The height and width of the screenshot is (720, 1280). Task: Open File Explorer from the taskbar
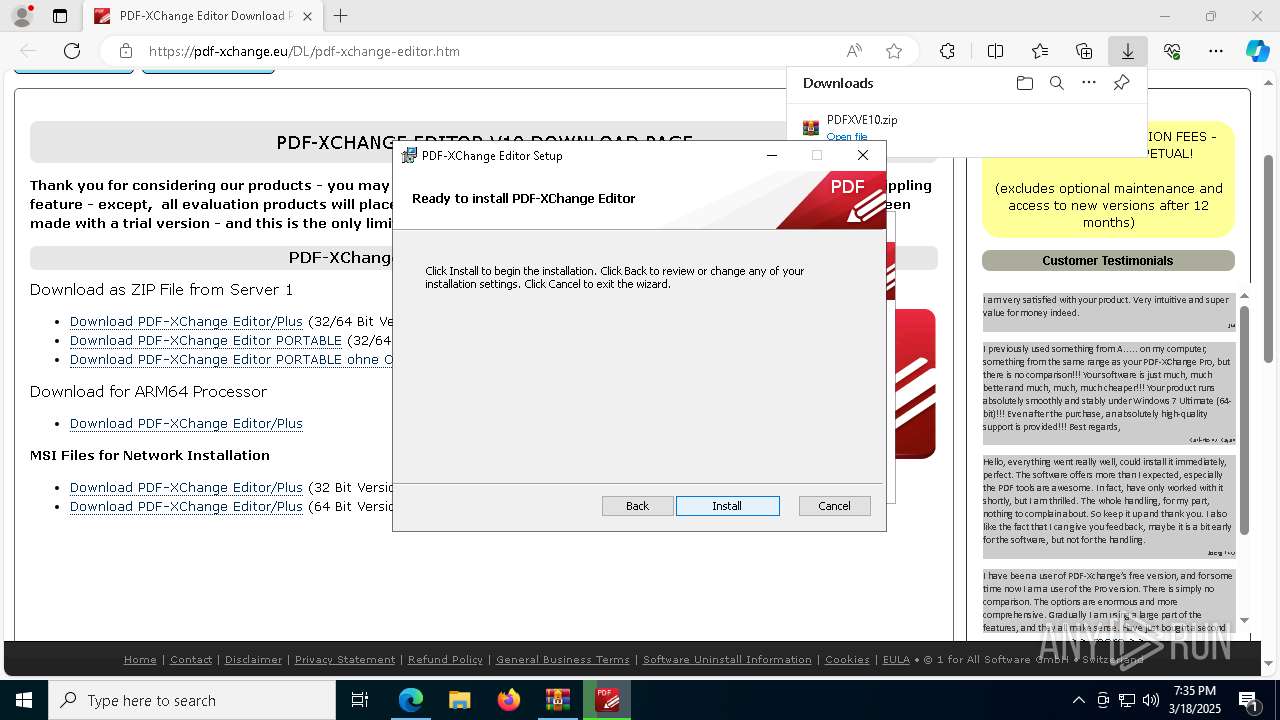[459, 700]
